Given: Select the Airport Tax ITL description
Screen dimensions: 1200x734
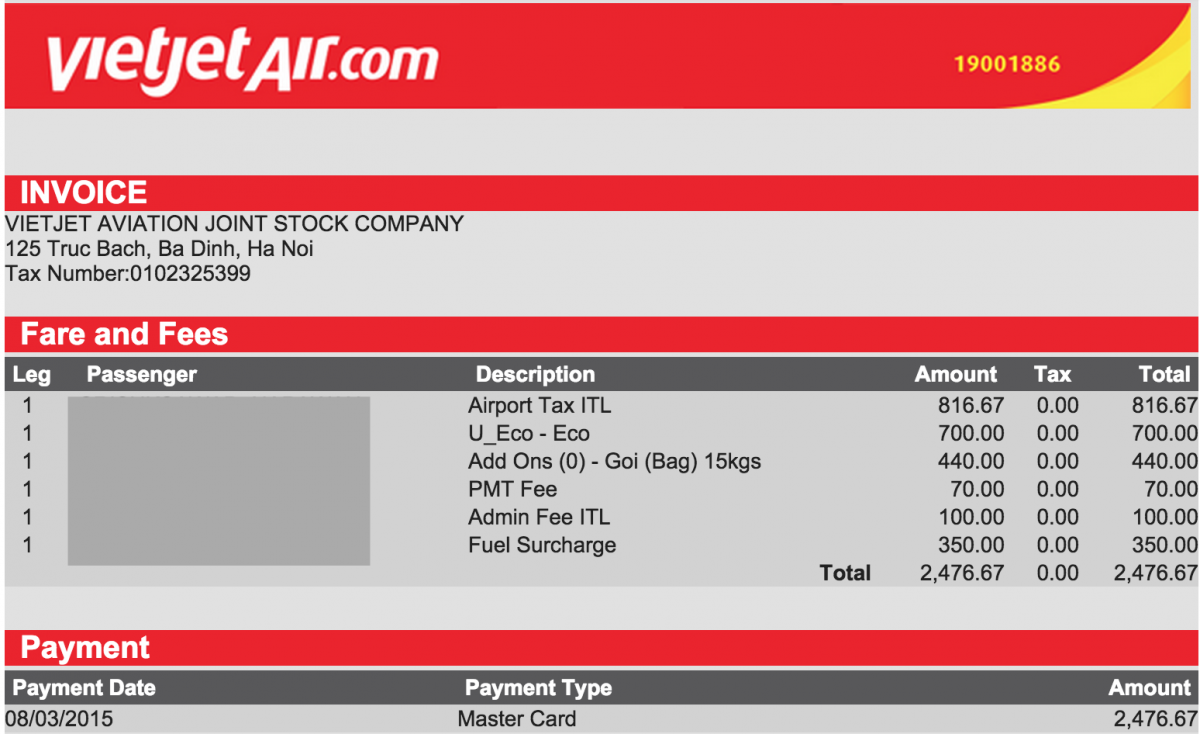Looking at the screenshot, I should [539, 406].
